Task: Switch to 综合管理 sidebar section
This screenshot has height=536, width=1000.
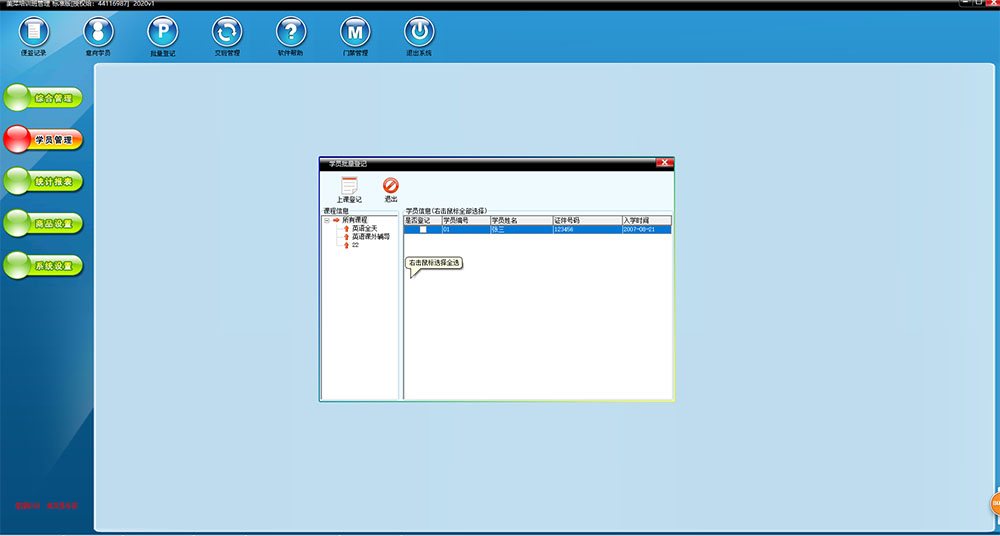Action: [43, 98]
